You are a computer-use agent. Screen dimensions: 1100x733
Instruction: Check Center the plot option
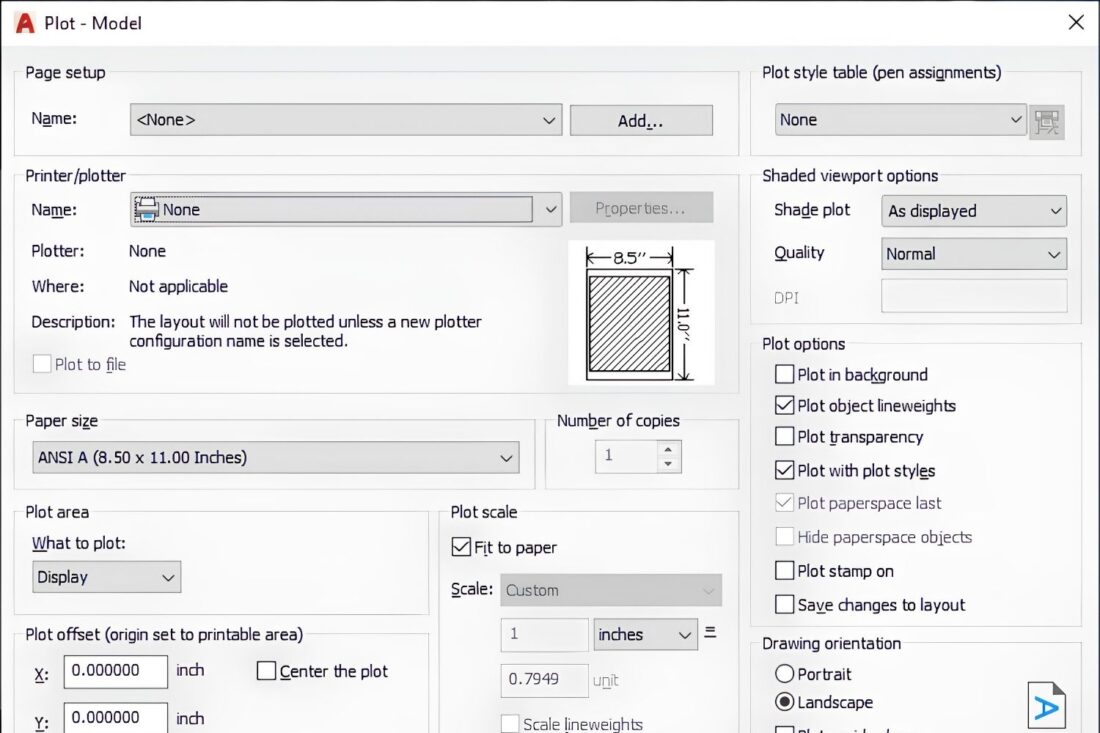(x=266, y=671)
